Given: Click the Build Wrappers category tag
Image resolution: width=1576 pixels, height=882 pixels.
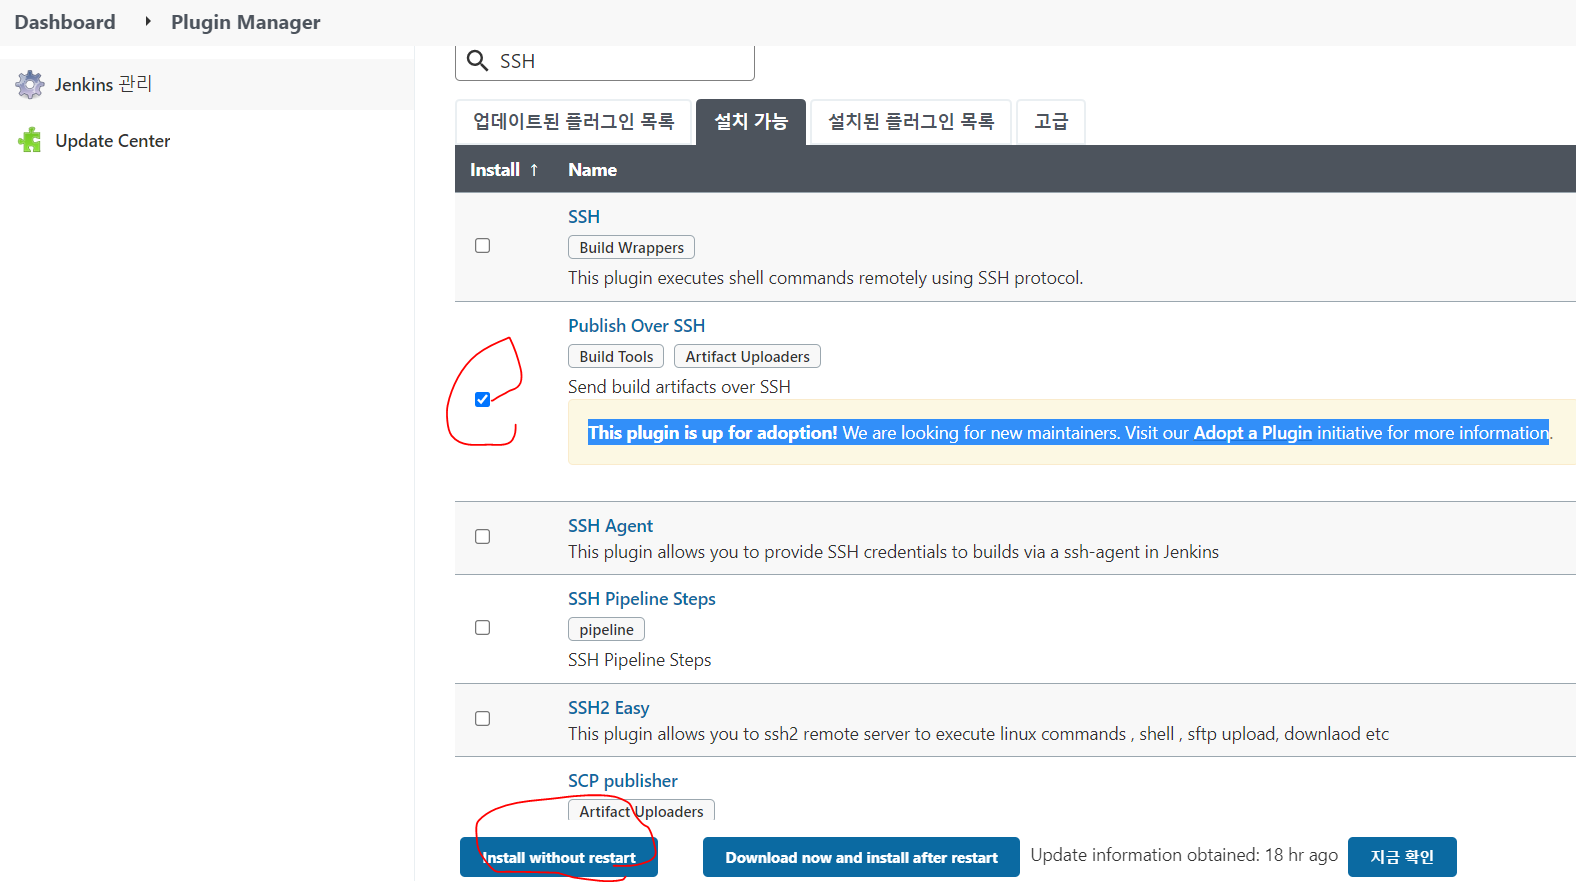Looking at the screenshot, I should (632, 248).
